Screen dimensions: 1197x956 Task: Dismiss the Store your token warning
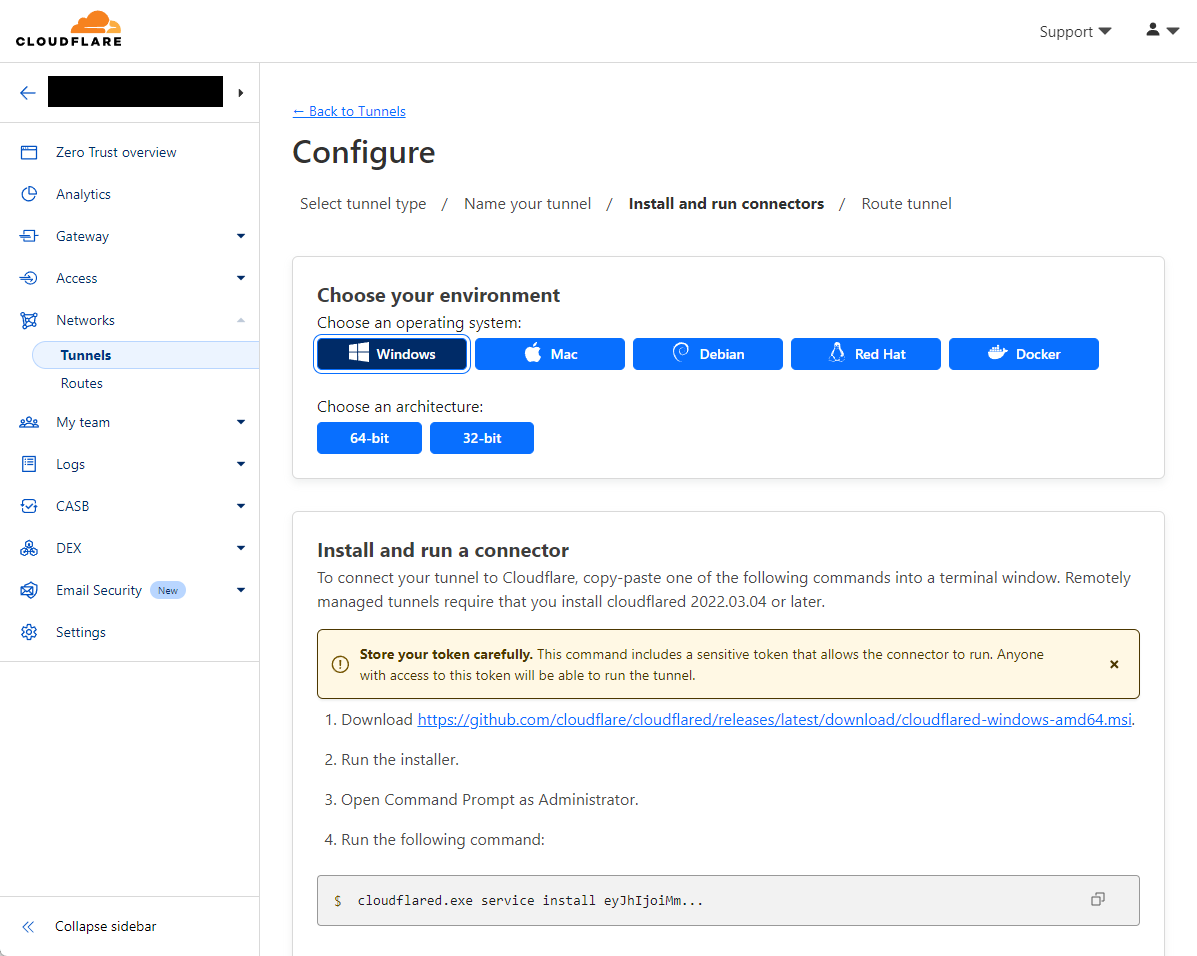coord(1114,664)
